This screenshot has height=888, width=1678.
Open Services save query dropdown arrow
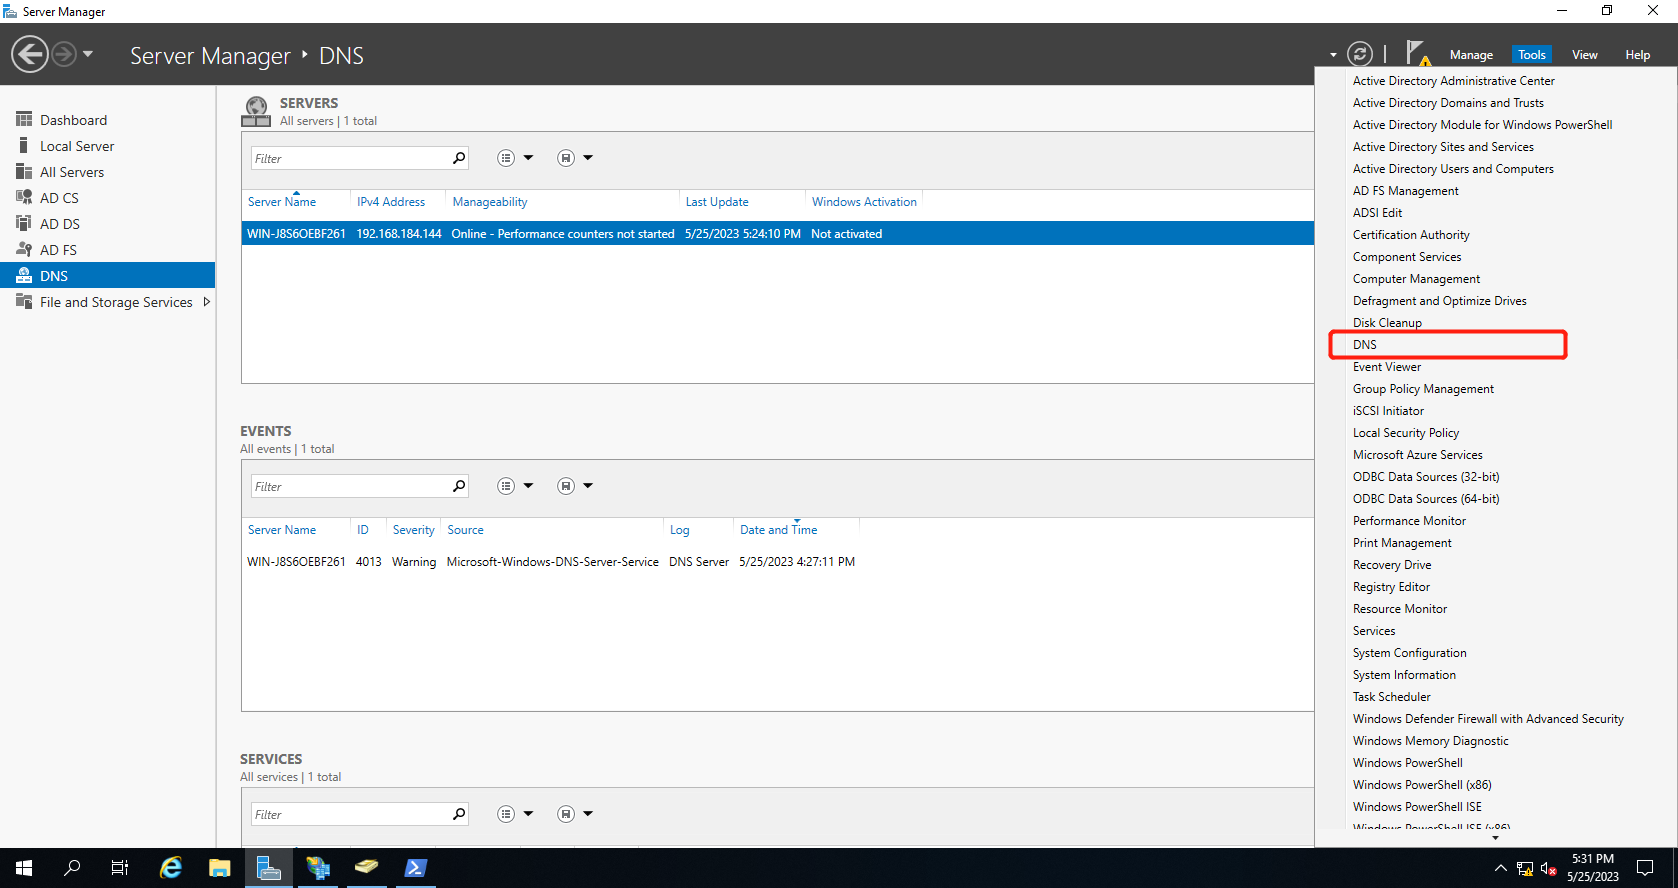tap(588, 814)
